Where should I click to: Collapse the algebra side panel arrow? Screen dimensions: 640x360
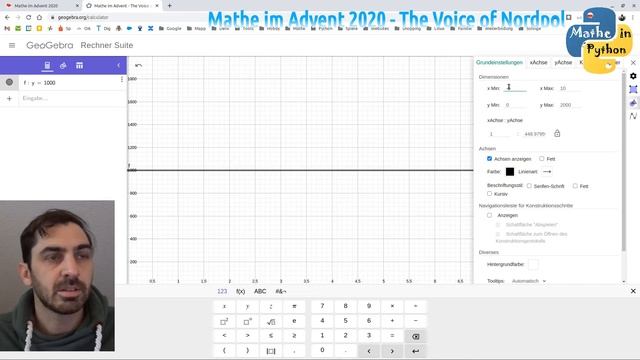(x=118, y=65)
